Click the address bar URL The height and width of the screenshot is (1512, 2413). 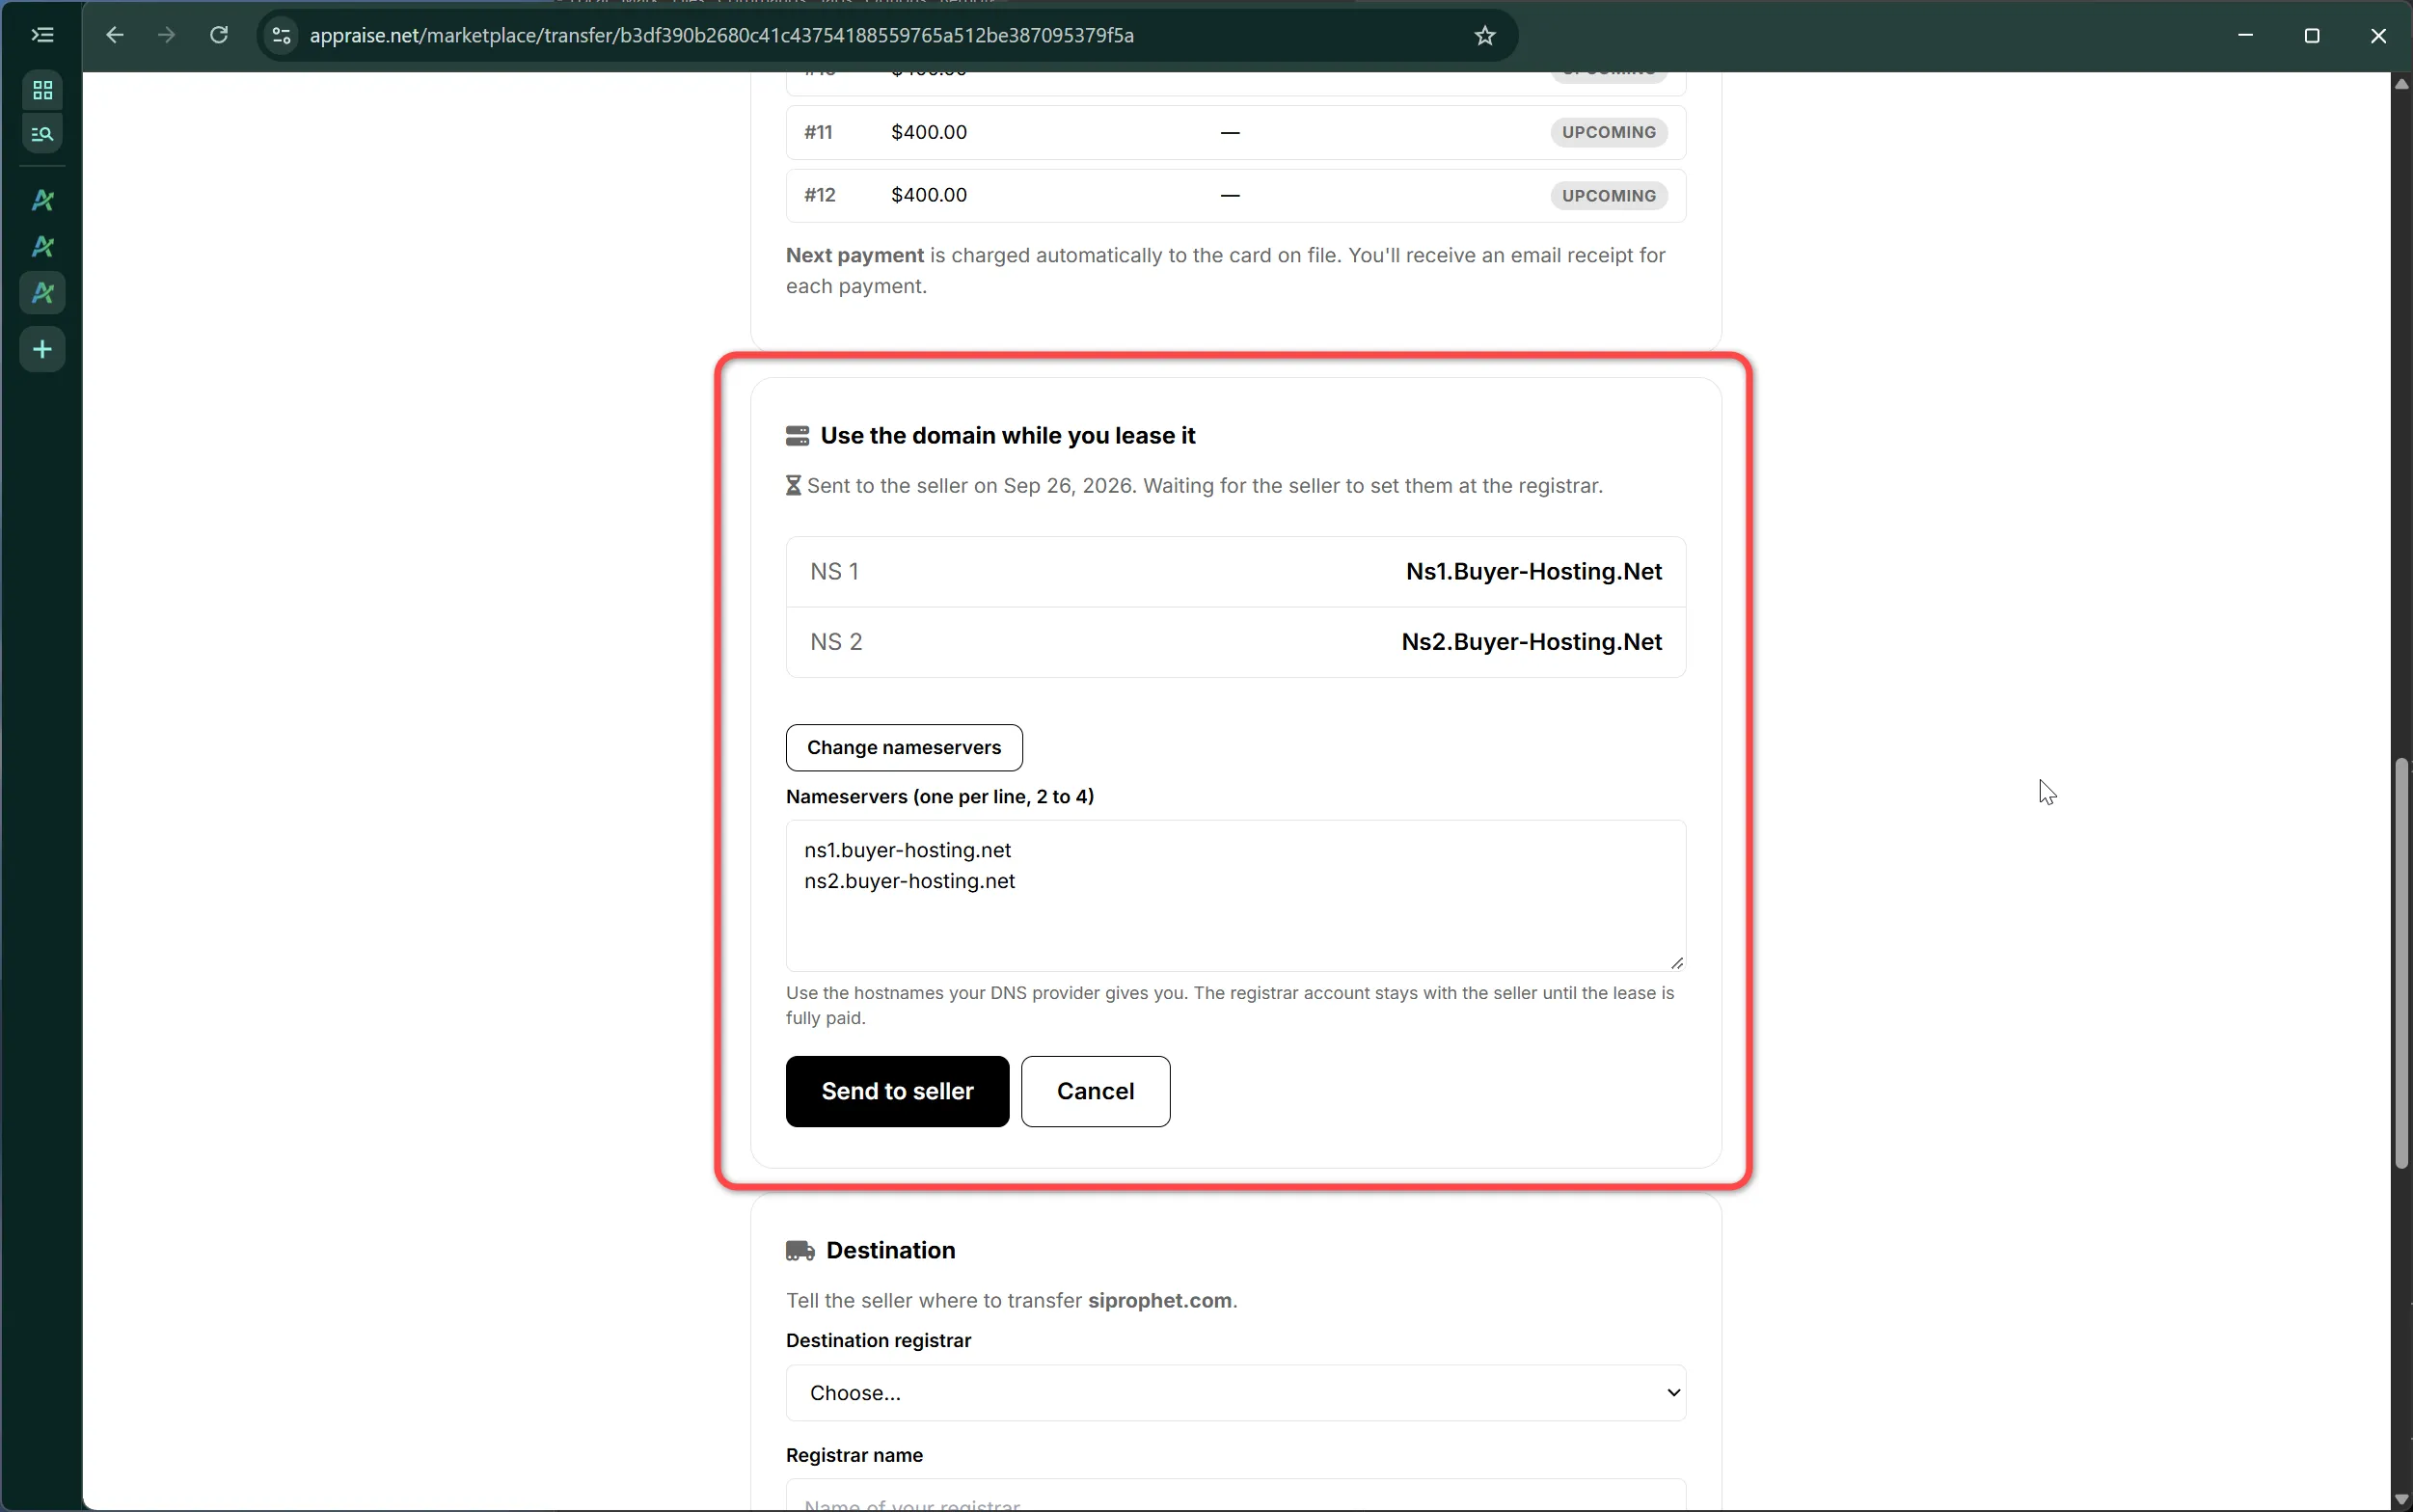pyautogui.click(x=721, y=35)
